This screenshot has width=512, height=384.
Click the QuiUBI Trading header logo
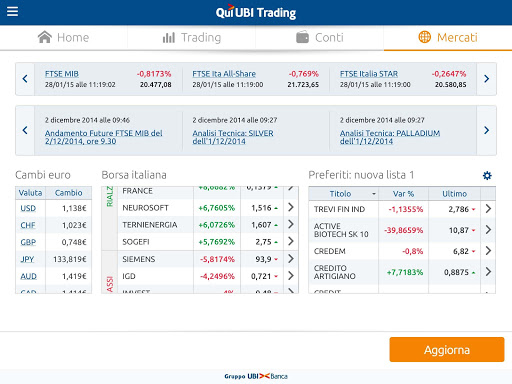click(256, 12)
